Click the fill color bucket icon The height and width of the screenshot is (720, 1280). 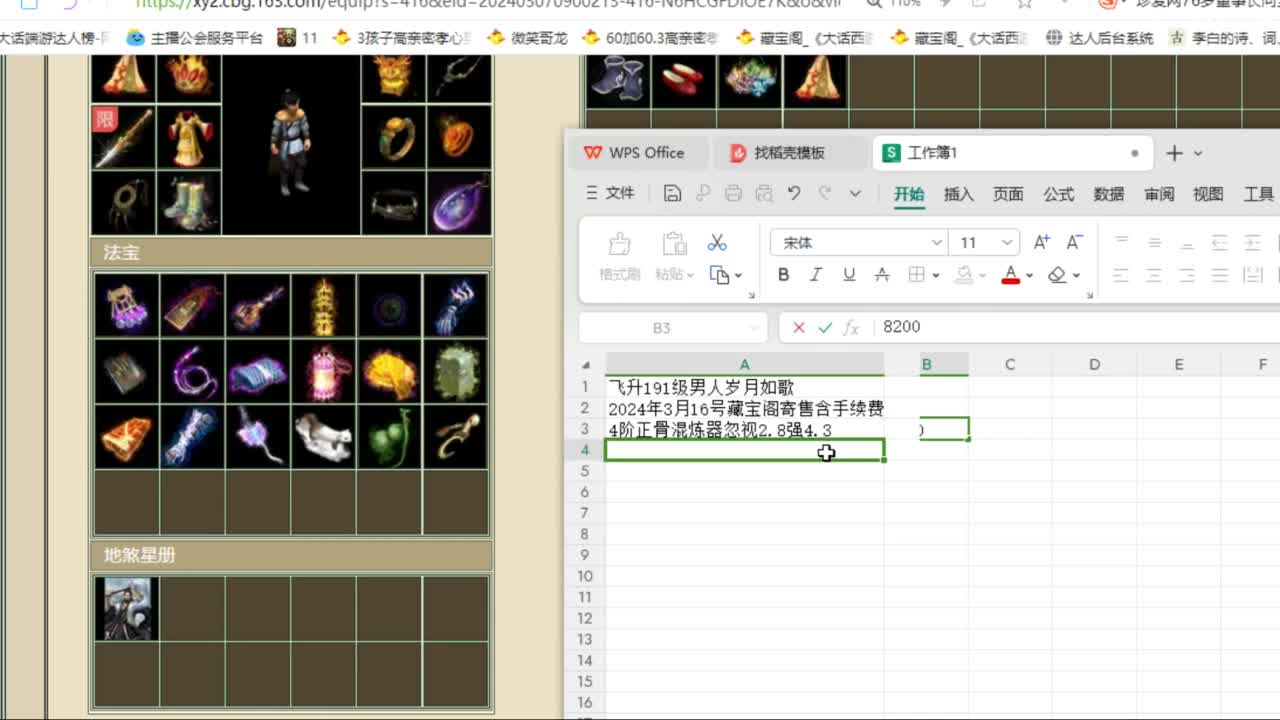tap(964, 275)
